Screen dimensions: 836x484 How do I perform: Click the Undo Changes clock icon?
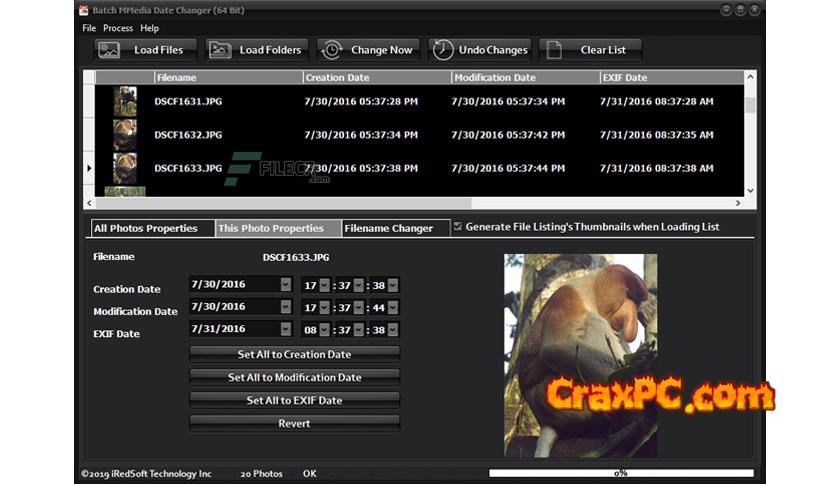click(441, 50)
